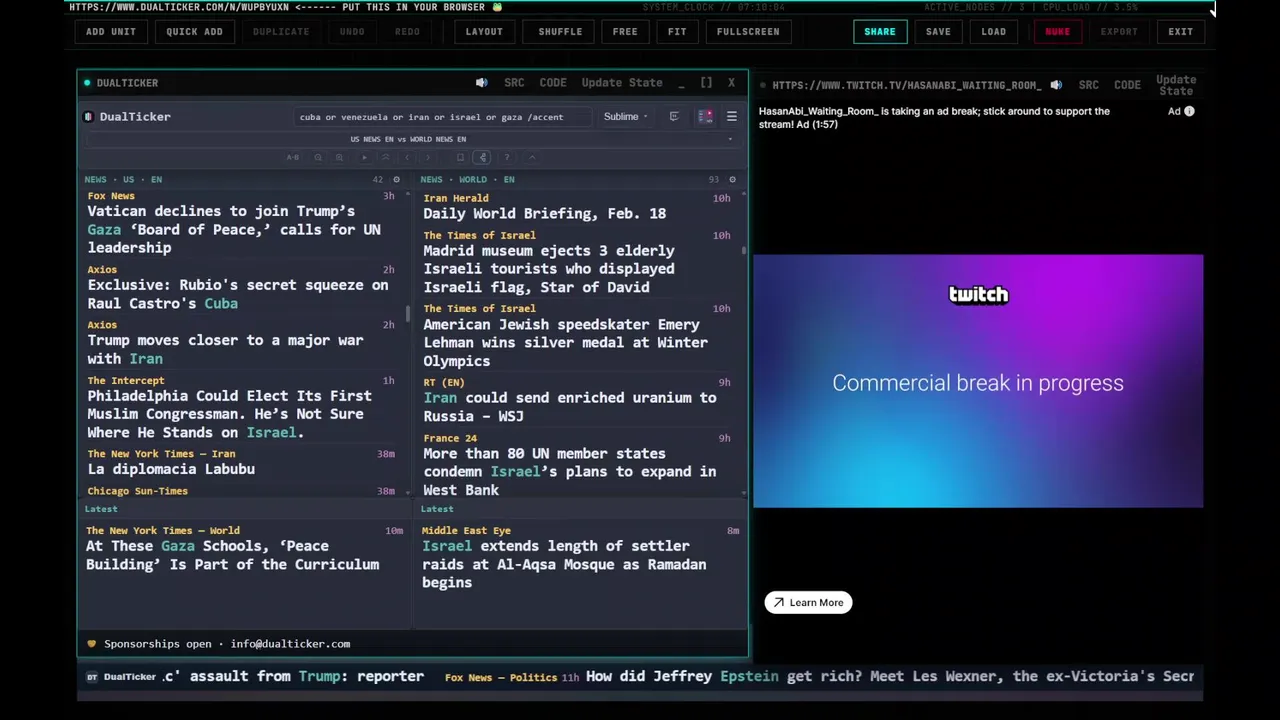Click Update State on the DualTicker unit

pyautogui.click(x=622, y=83)
